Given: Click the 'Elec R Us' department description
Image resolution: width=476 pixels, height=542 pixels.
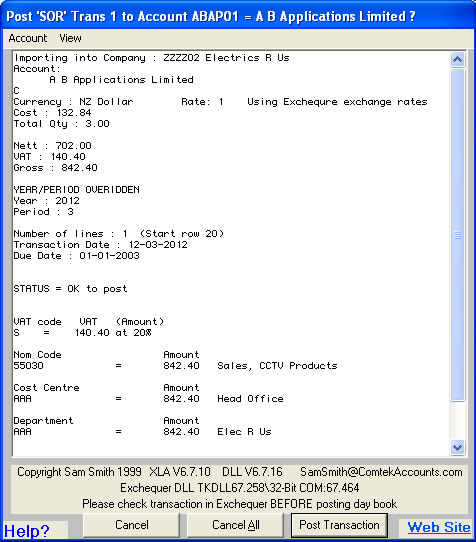Looking at the screenshot, I should [244, 432].
